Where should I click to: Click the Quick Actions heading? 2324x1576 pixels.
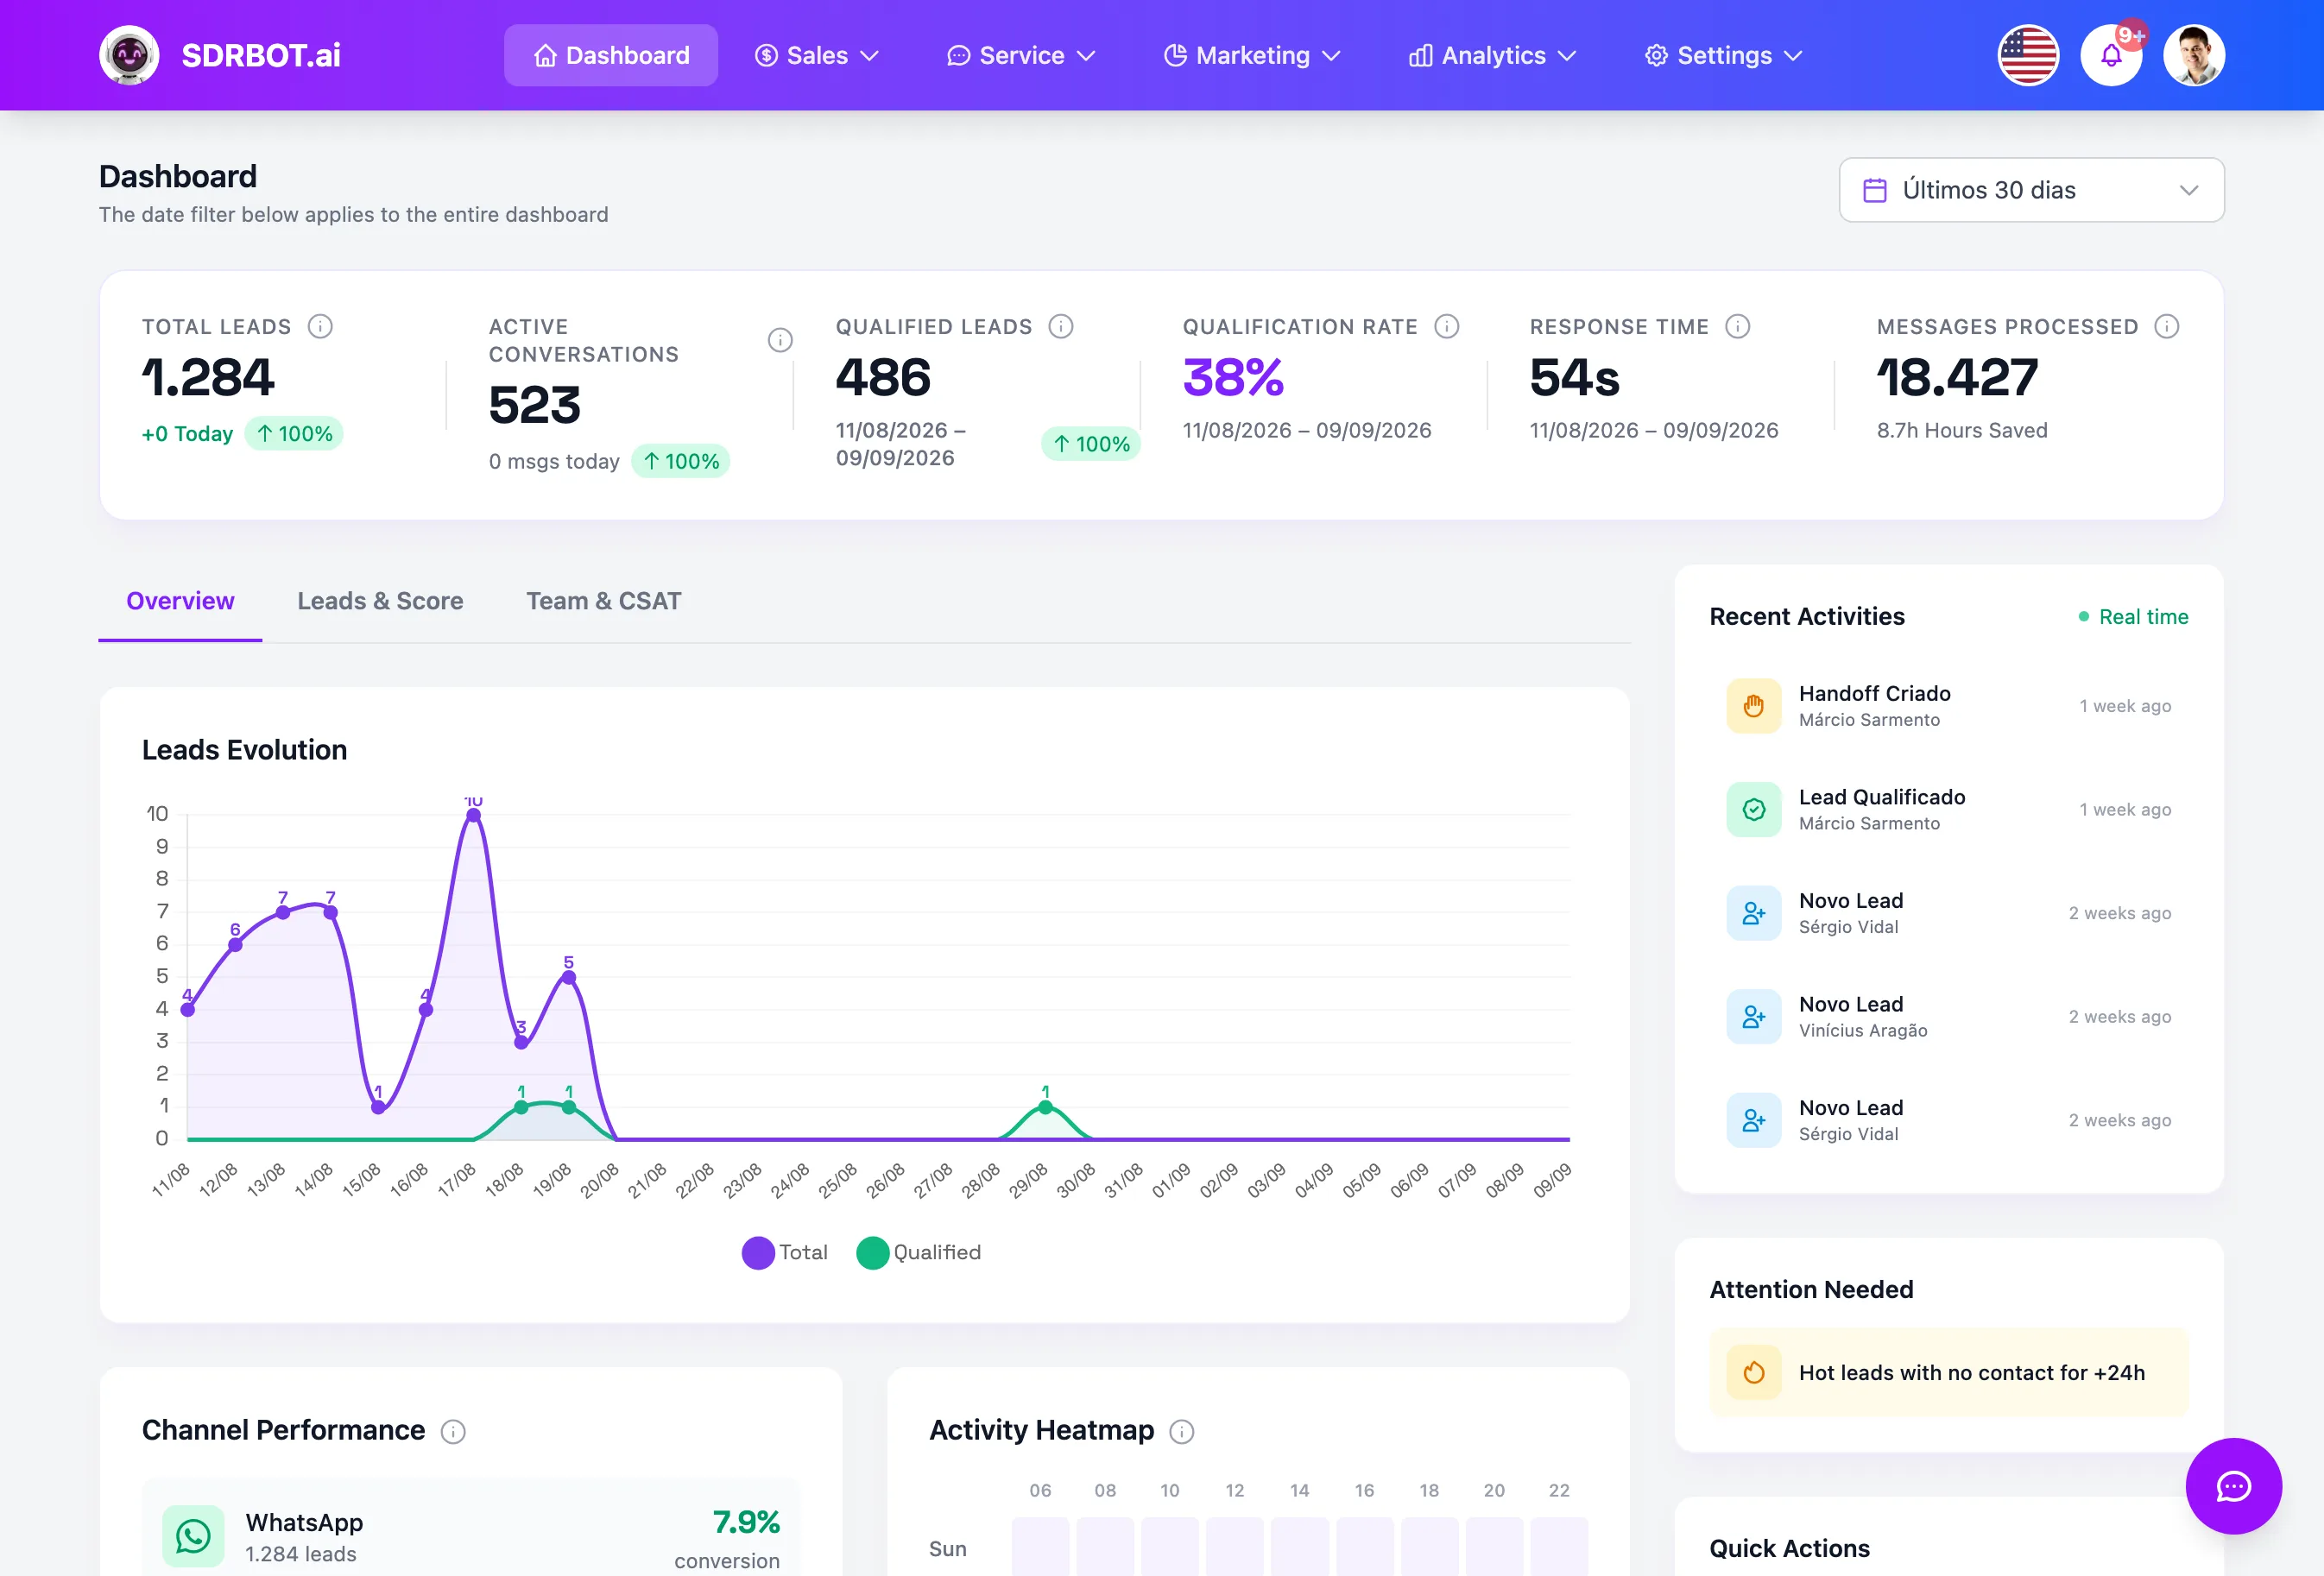(x=1789, y=1549)
